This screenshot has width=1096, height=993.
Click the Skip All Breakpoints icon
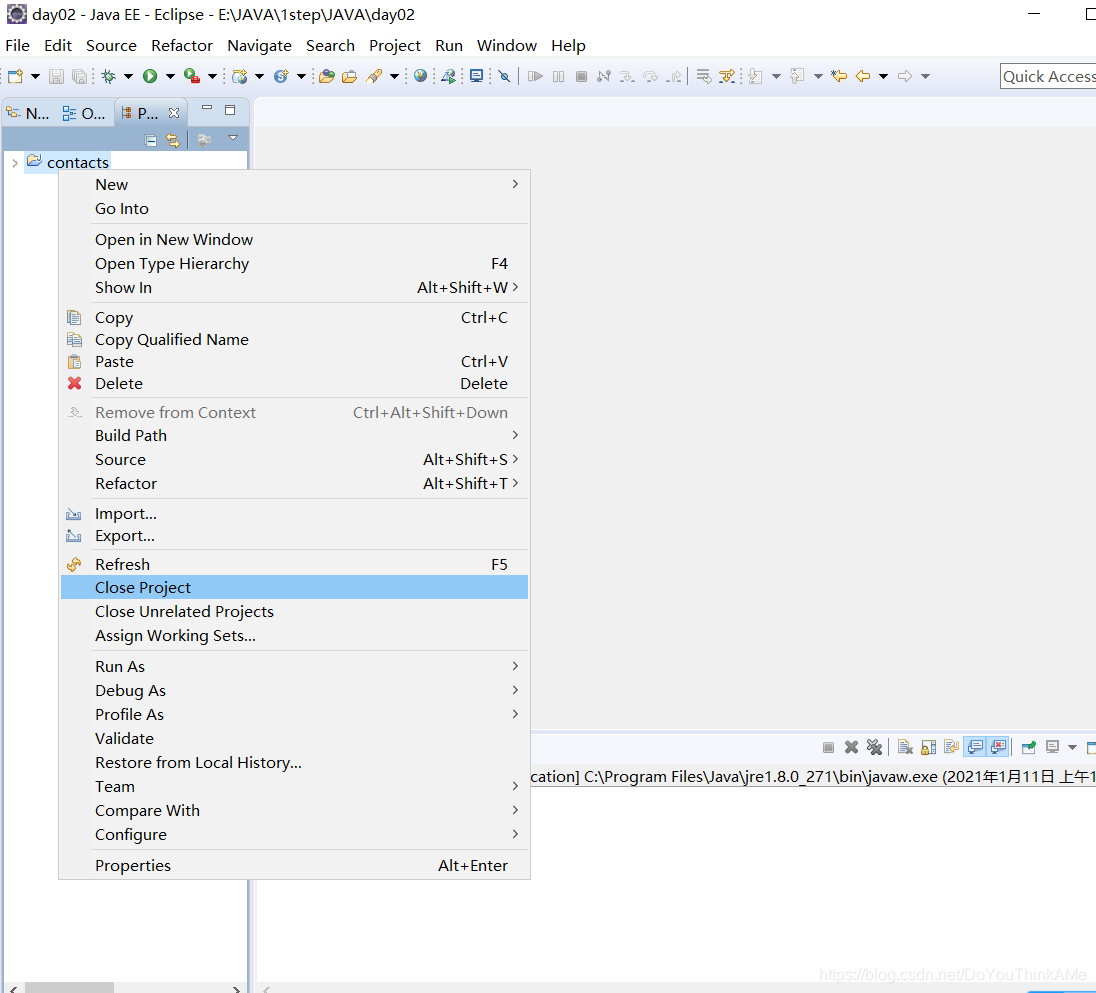[504, 76]
